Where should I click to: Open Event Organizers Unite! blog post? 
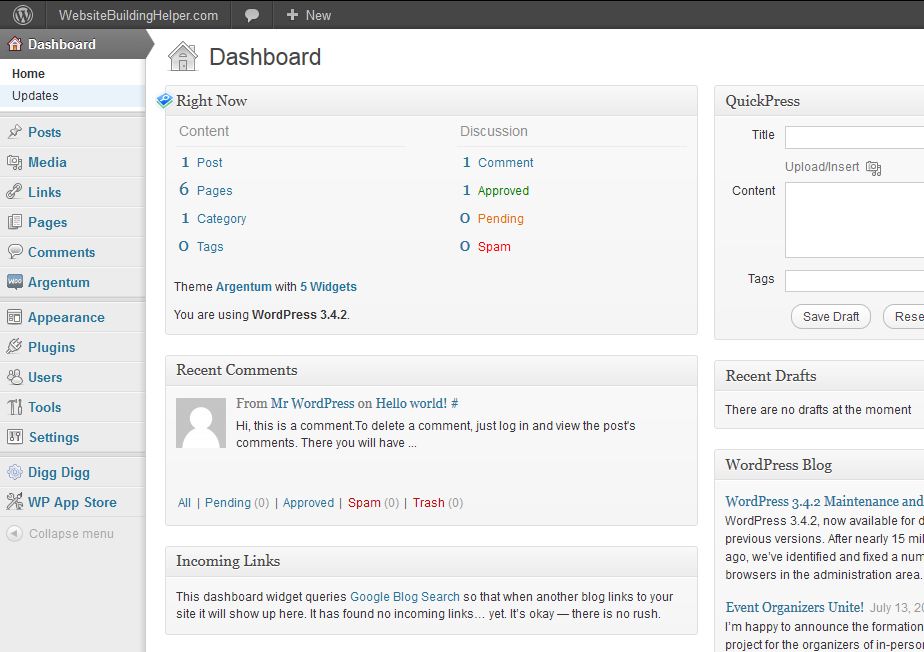[x=794, y=607]
